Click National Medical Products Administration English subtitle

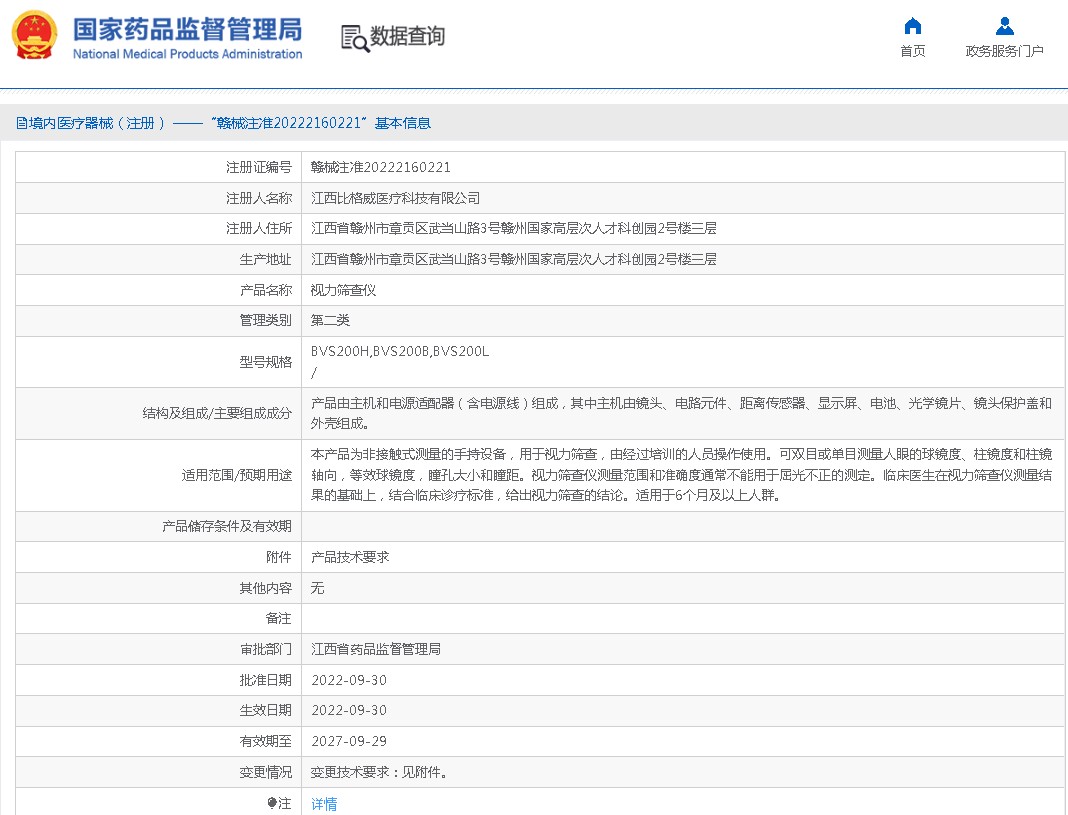tap(187, 54)
